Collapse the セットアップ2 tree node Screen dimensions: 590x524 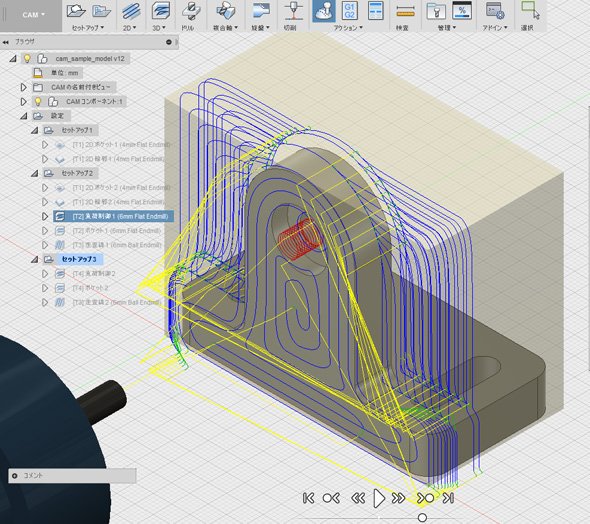click(x=34, y=173)
